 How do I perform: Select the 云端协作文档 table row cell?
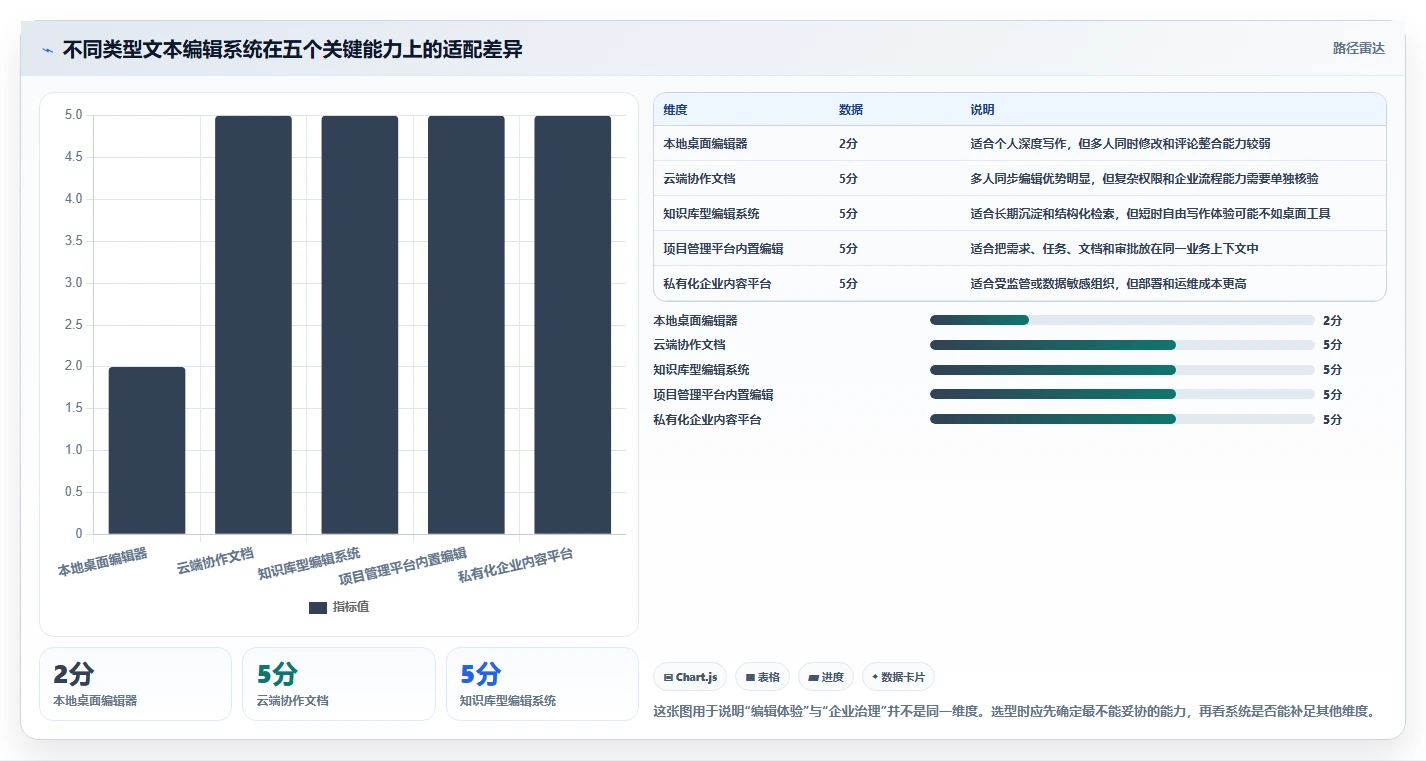699,179
